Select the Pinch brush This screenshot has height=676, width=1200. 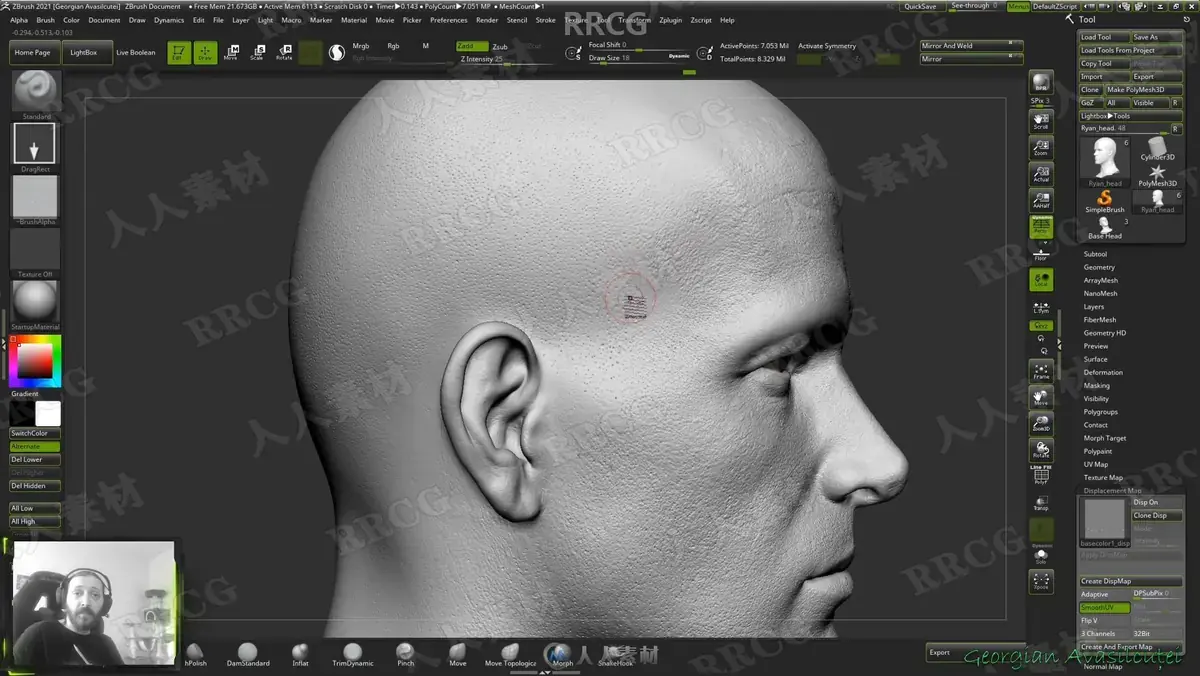pos(405,655)
